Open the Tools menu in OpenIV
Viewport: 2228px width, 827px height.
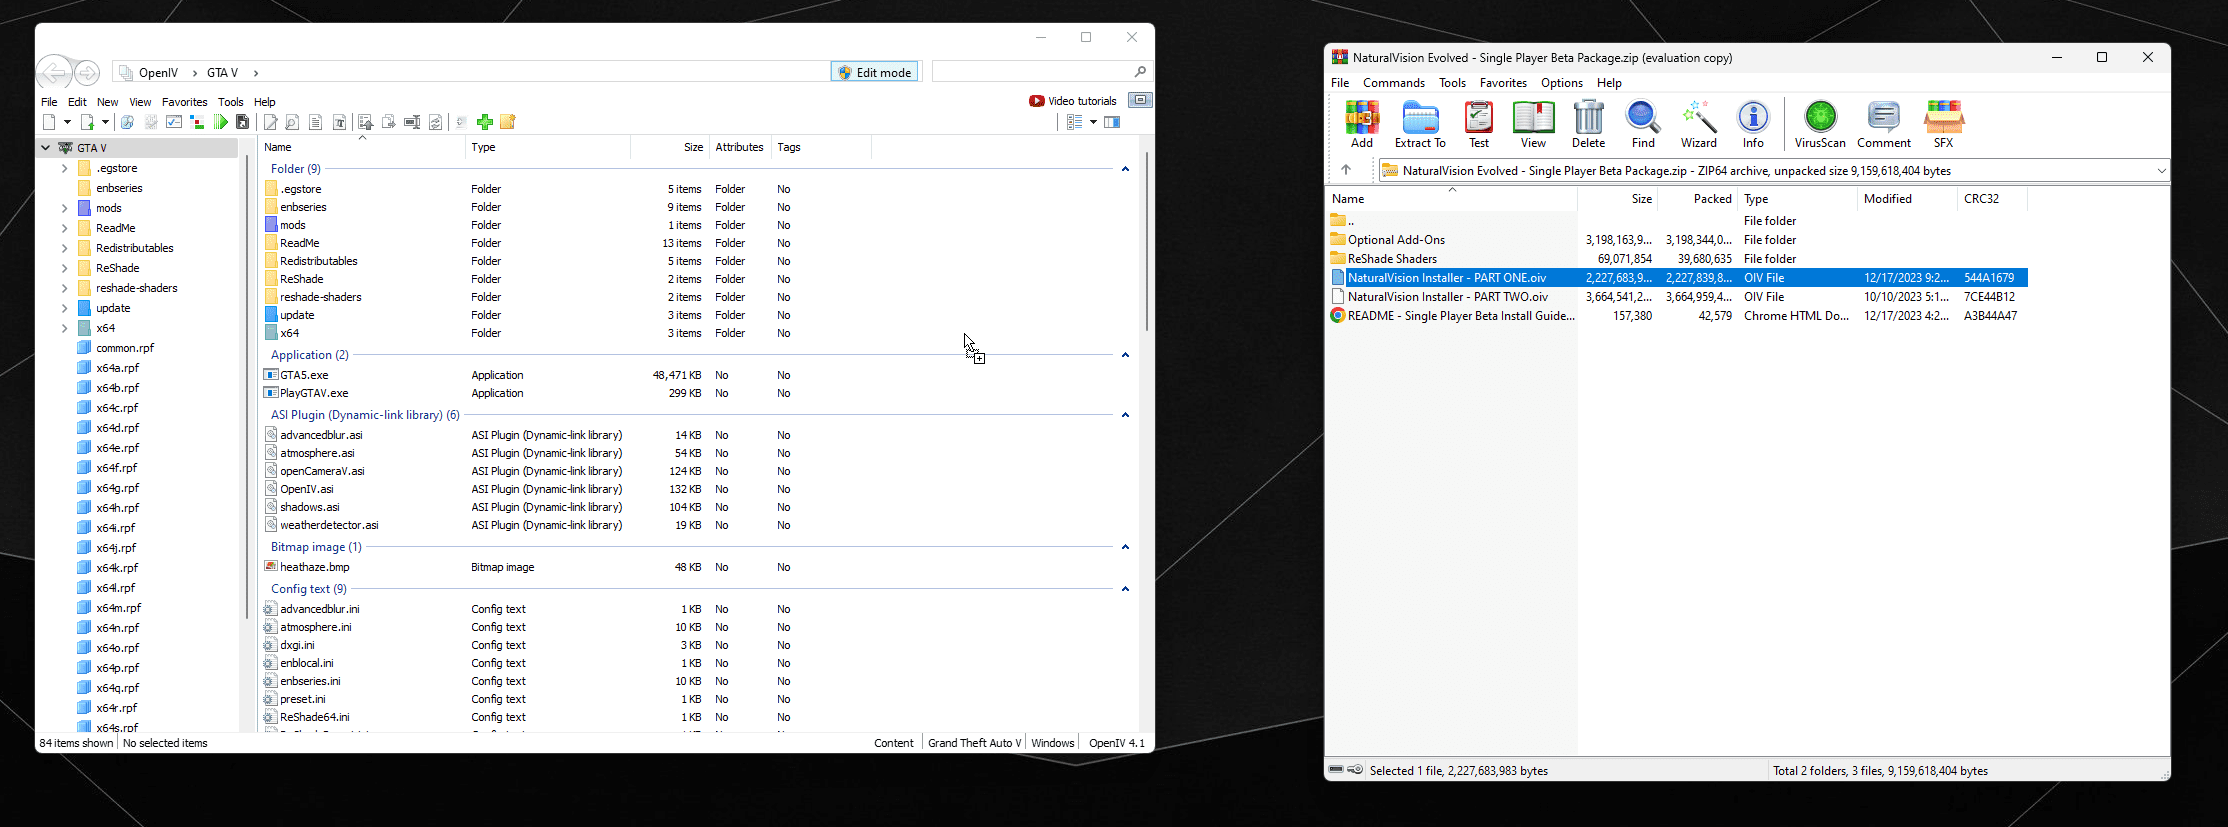[x=230, y=102]
